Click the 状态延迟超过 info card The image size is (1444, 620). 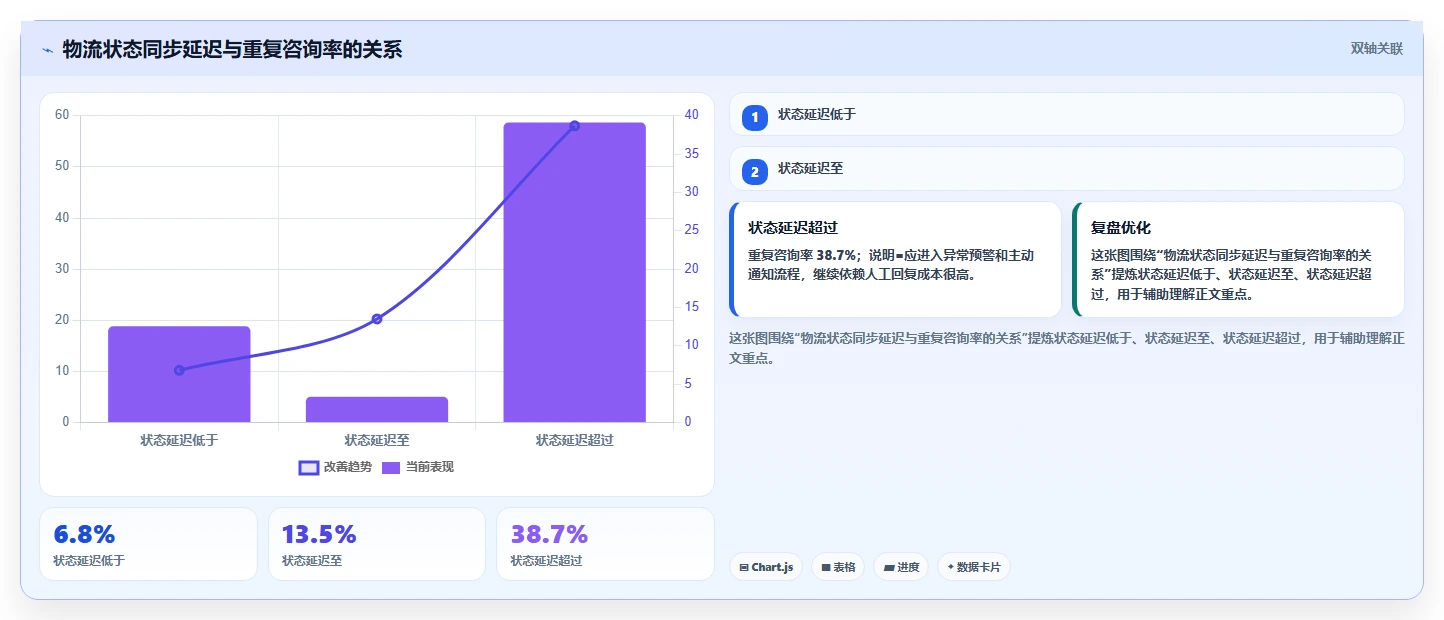[x=896, y=260]
